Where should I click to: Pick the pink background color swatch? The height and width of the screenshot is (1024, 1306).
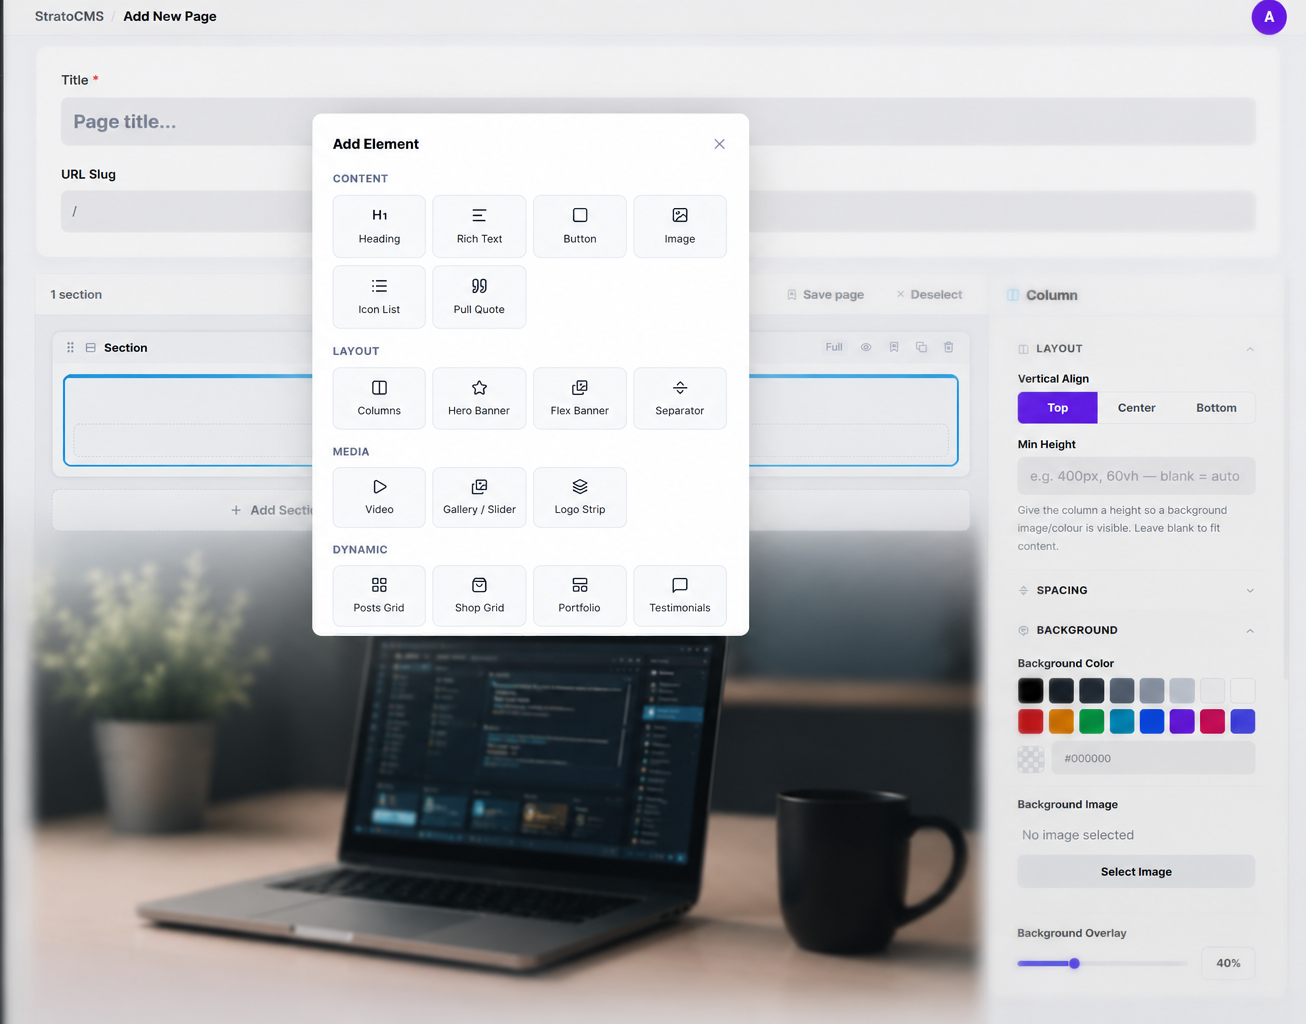[x=1212, y=721]
